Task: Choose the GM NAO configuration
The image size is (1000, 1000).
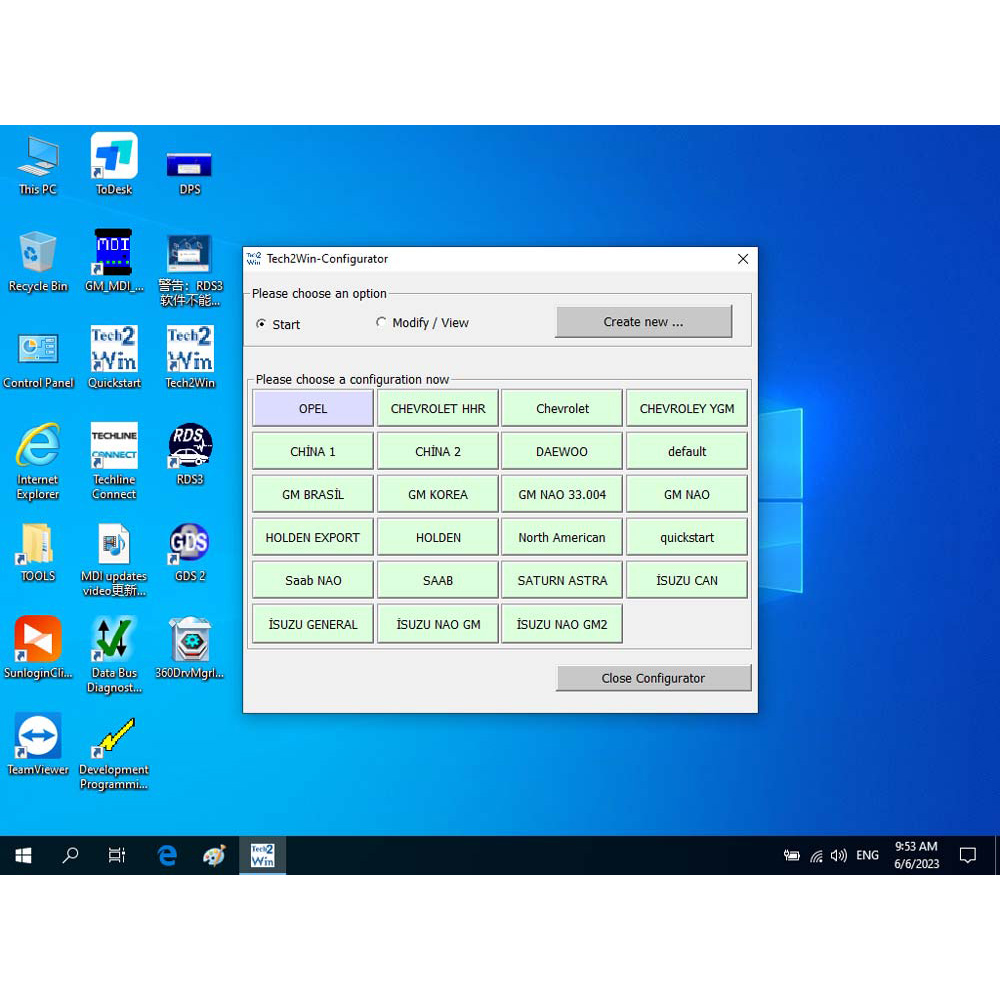Action: tap(687, 494)
